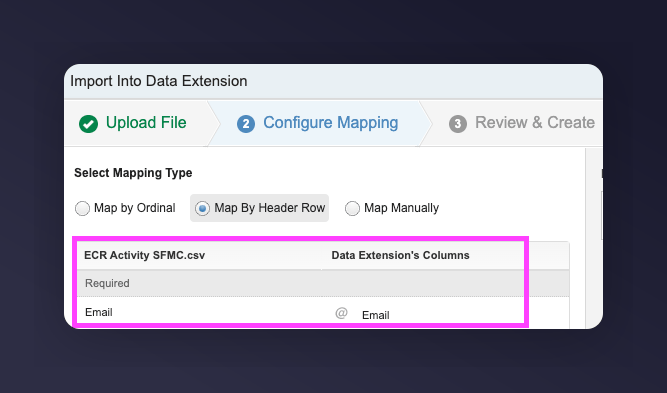Choose the Map Manually radio button

pyautogui.click(x=352, y=208)
